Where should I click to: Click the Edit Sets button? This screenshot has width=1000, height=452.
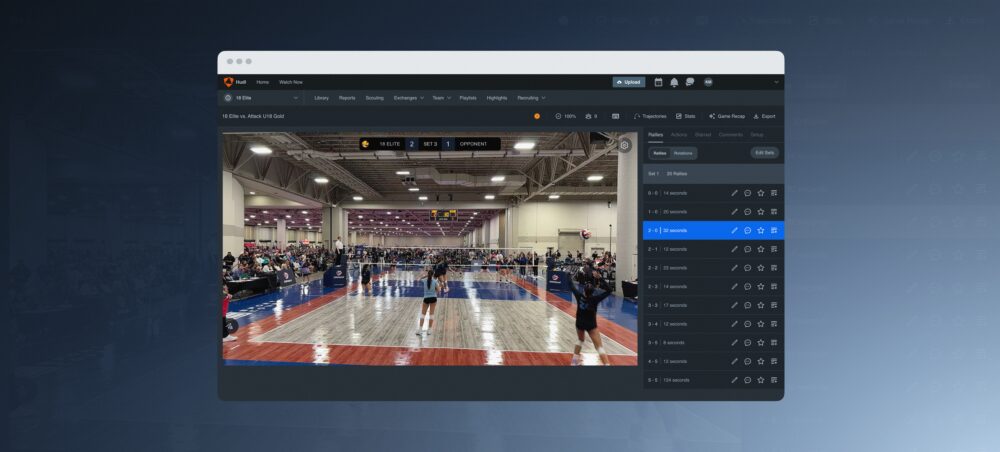point(764,153)
